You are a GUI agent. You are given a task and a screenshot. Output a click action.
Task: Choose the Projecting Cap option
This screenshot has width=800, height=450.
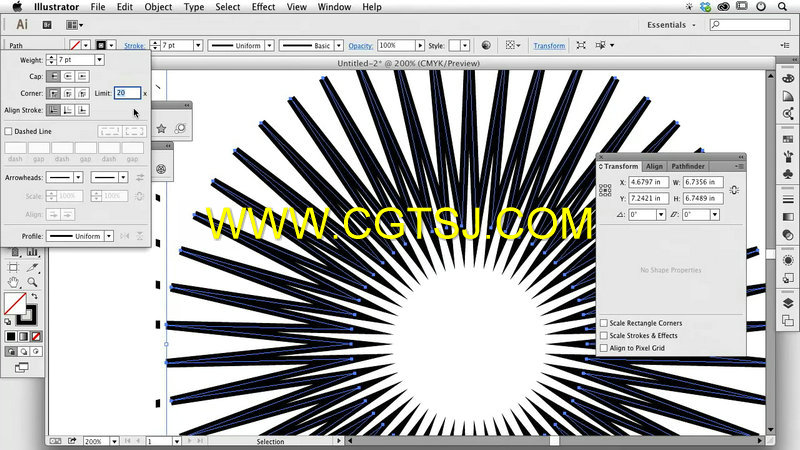(82, 77)
